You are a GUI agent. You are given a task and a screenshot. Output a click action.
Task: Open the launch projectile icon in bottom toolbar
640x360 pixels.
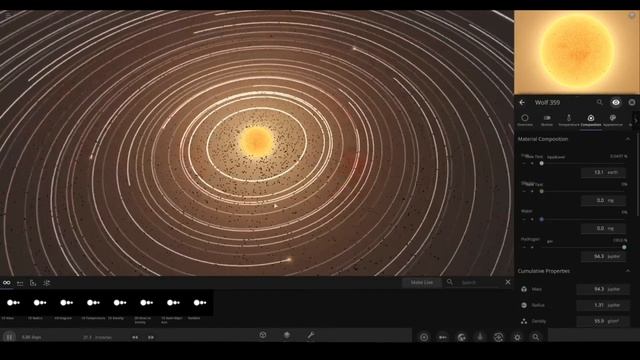point(443,337)
